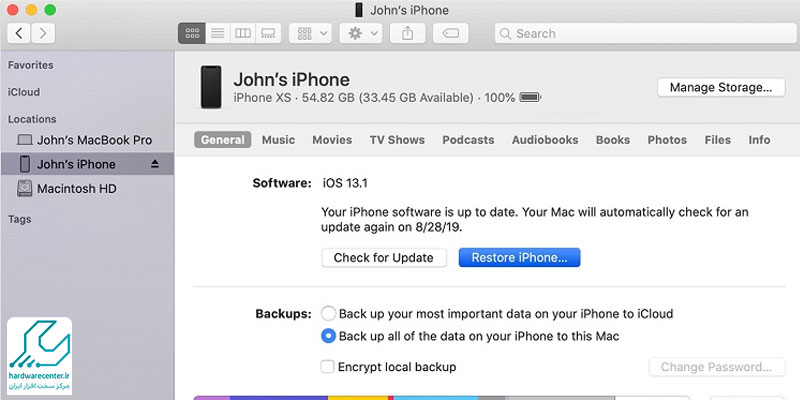
Task: Open the Music tab
Action: click(278, 140)
